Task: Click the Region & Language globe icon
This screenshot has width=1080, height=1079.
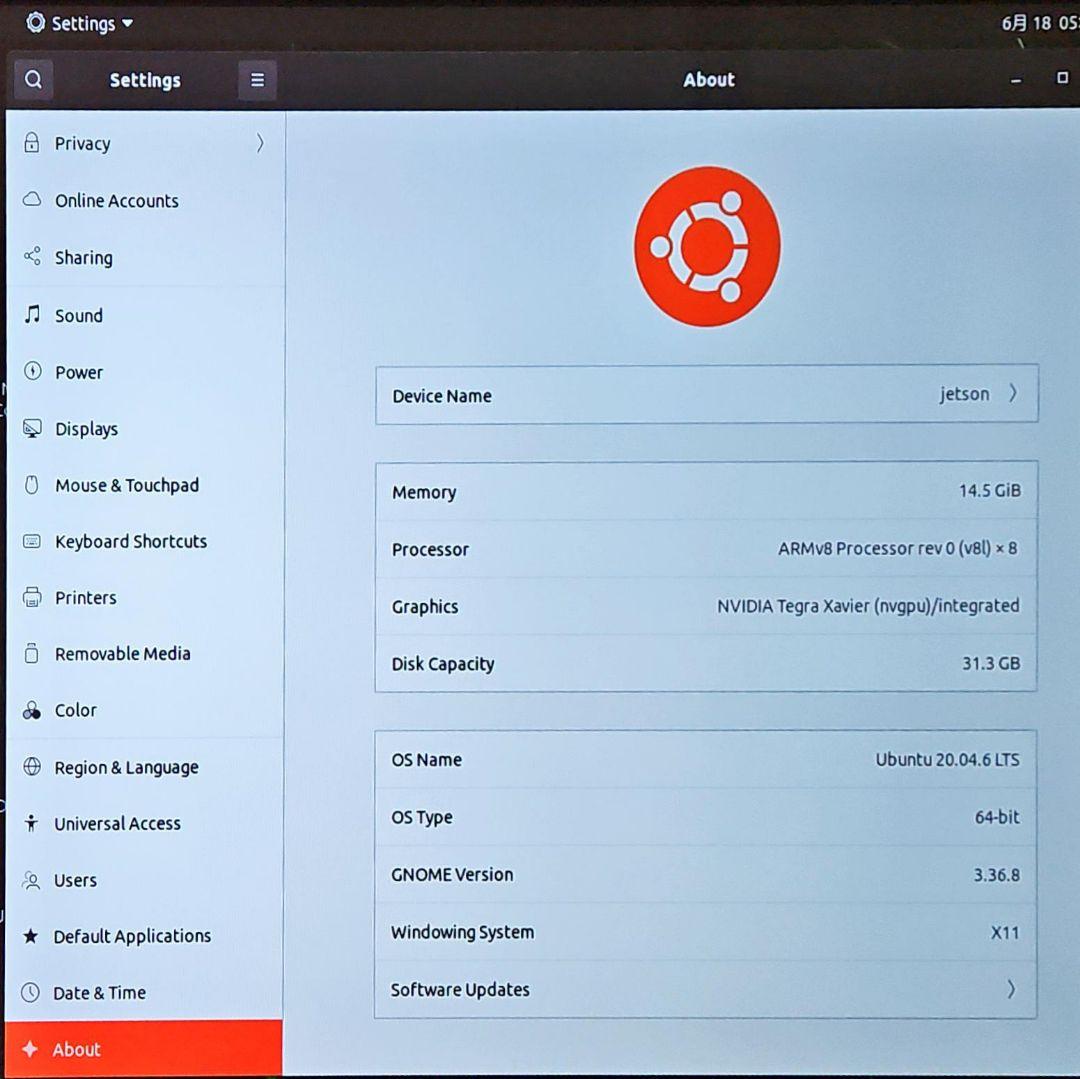Action: 32,766
